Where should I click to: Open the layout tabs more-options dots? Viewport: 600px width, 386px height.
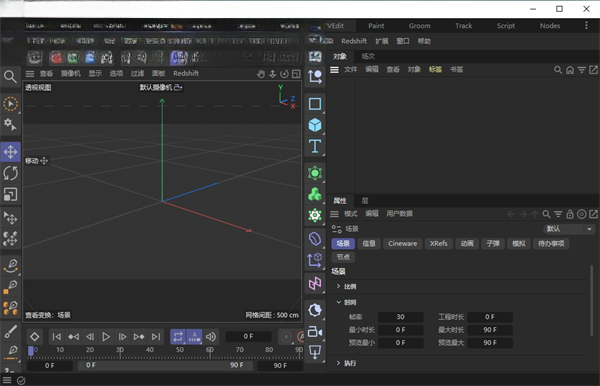(586, 26)
